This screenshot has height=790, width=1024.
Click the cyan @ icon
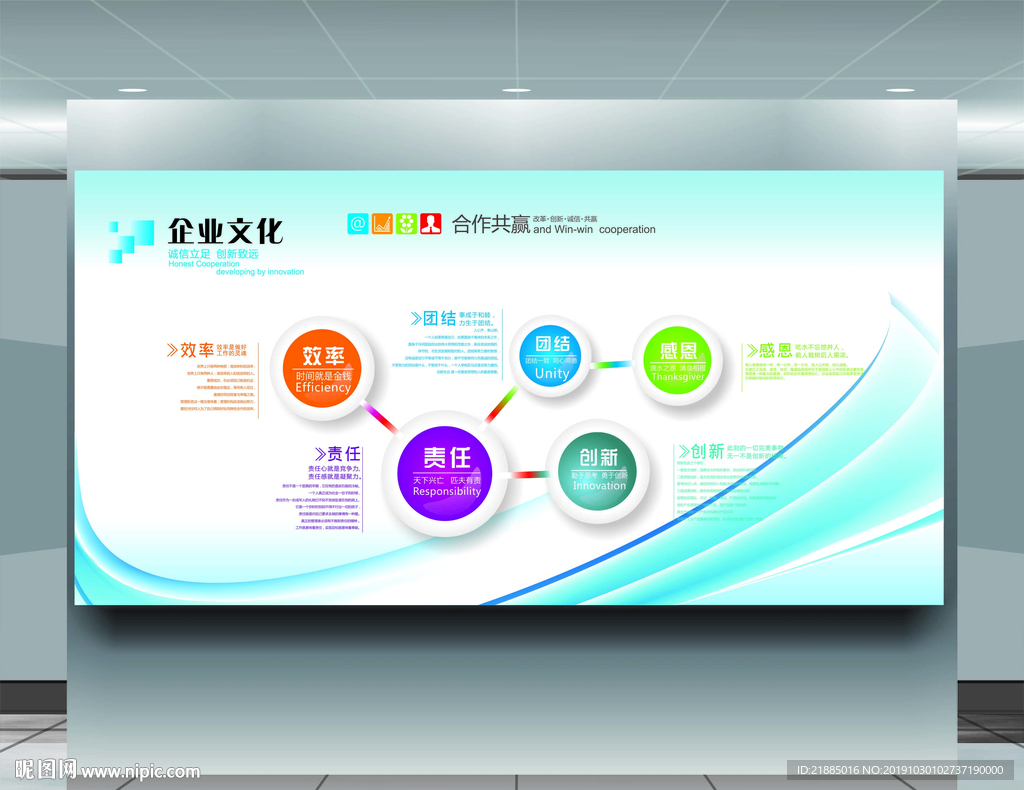click(x=358, y=223)
